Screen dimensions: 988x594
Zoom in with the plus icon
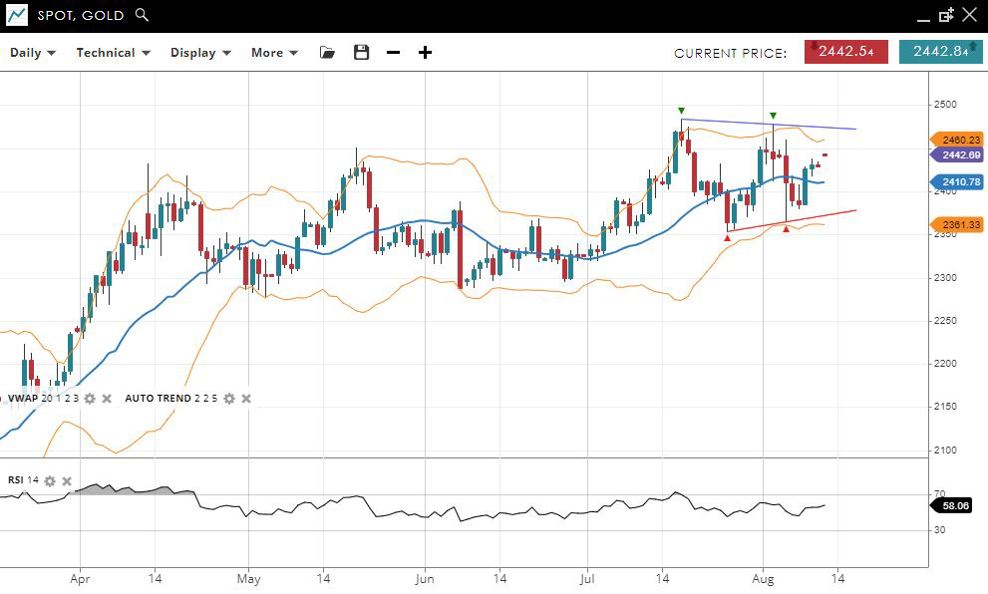[x=425, y=53]
